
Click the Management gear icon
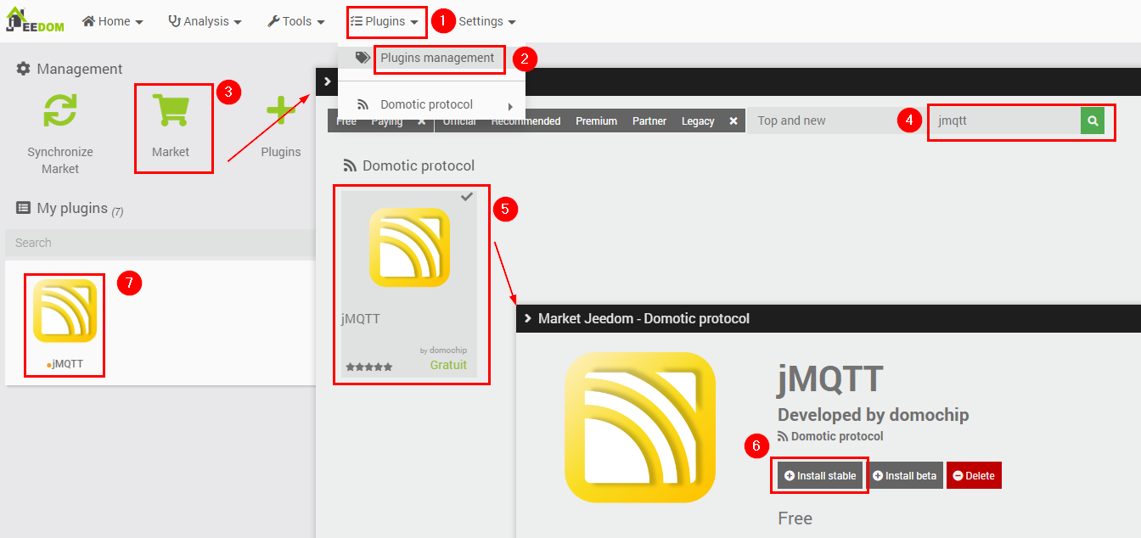(x=23, y=68)
